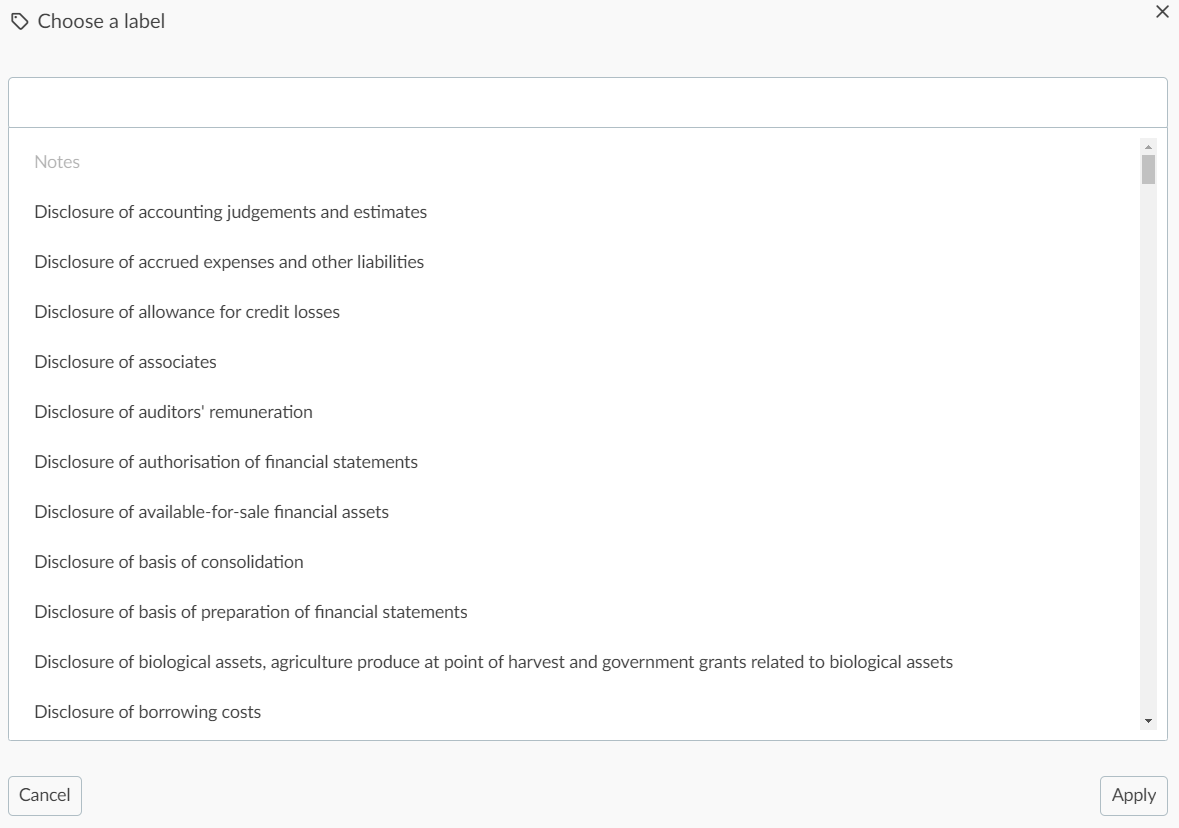Click the Apply button

tap(1133, 796)
